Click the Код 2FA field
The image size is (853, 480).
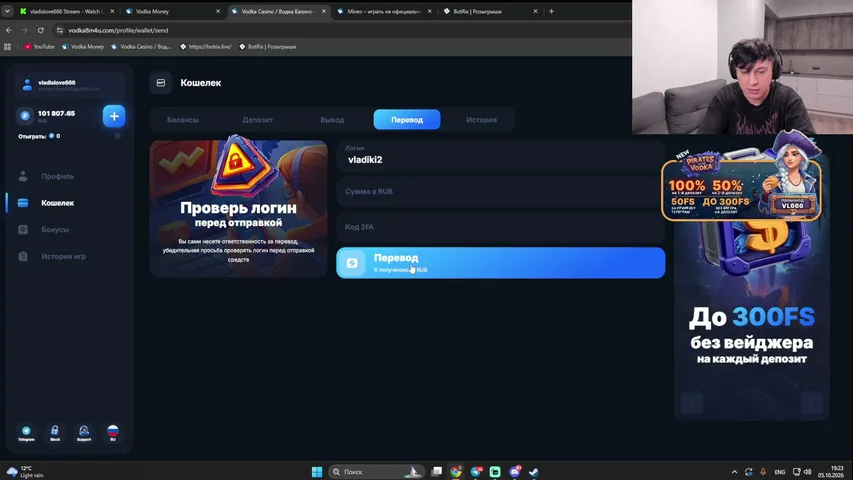pos(500,227)
